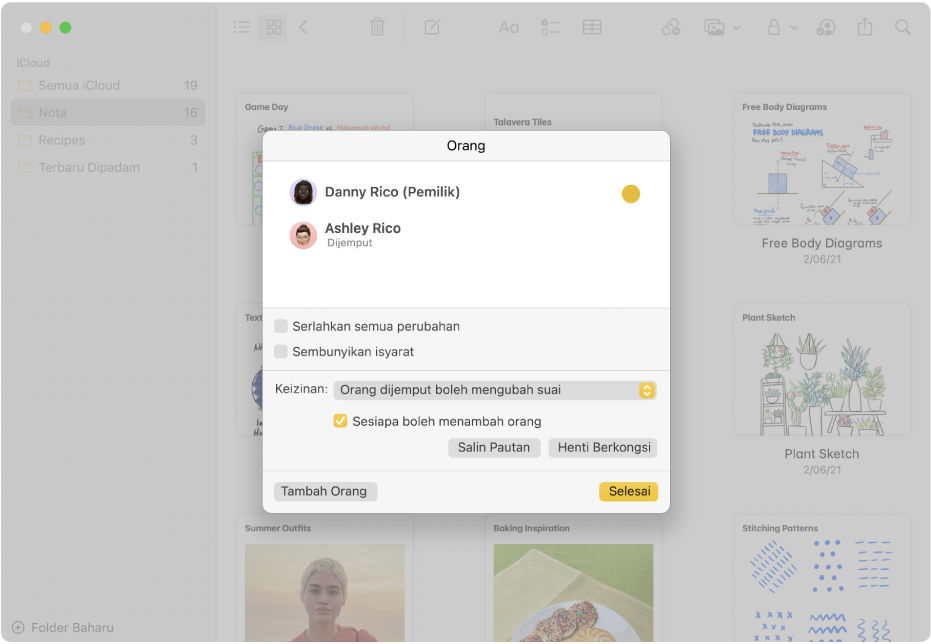Click the trash delete icon
The width and height of the screenshot is (931, 644).
click(377, 27)
